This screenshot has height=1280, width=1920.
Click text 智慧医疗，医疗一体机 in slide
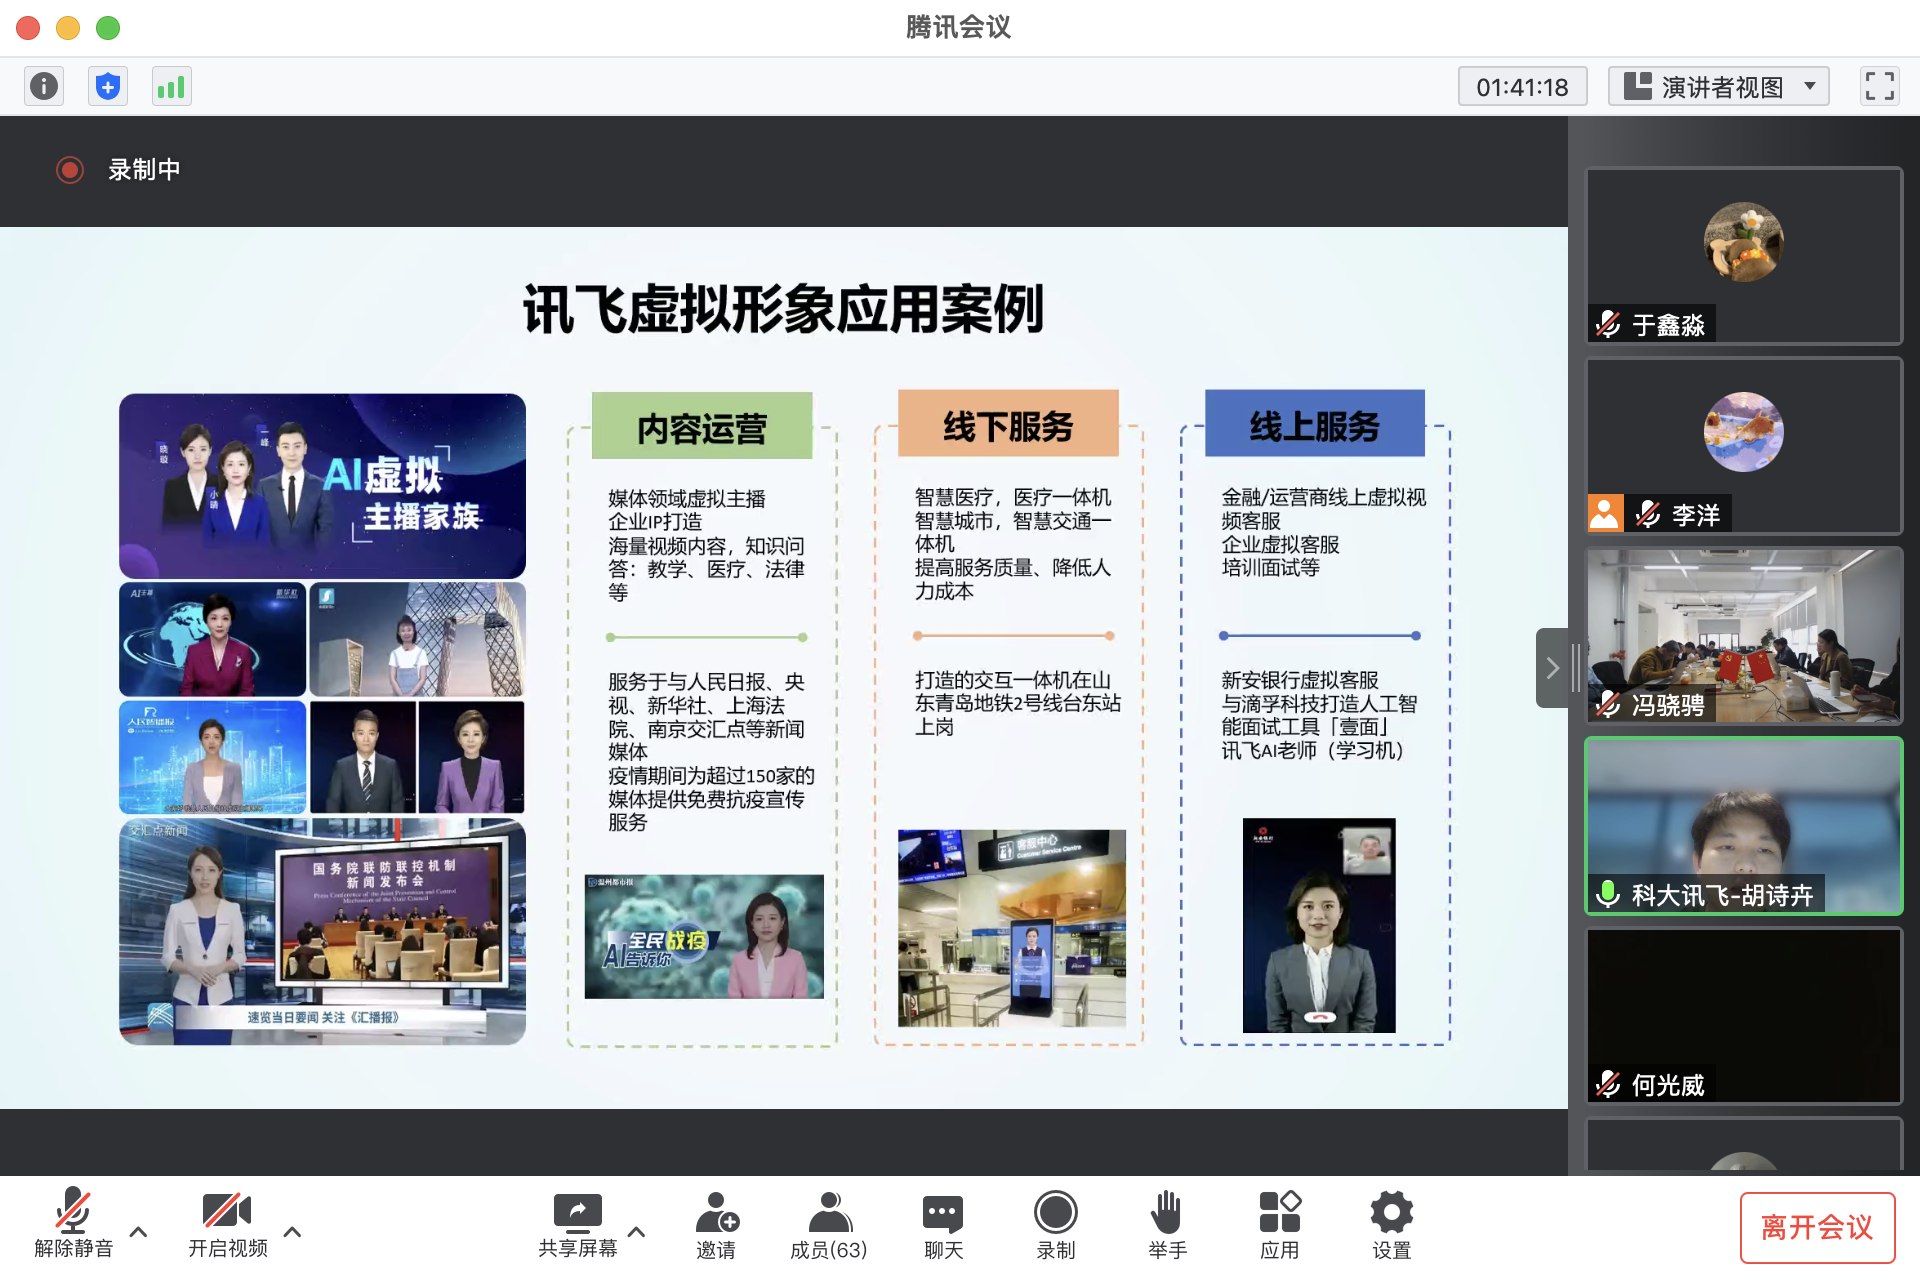coord(1013,497)
